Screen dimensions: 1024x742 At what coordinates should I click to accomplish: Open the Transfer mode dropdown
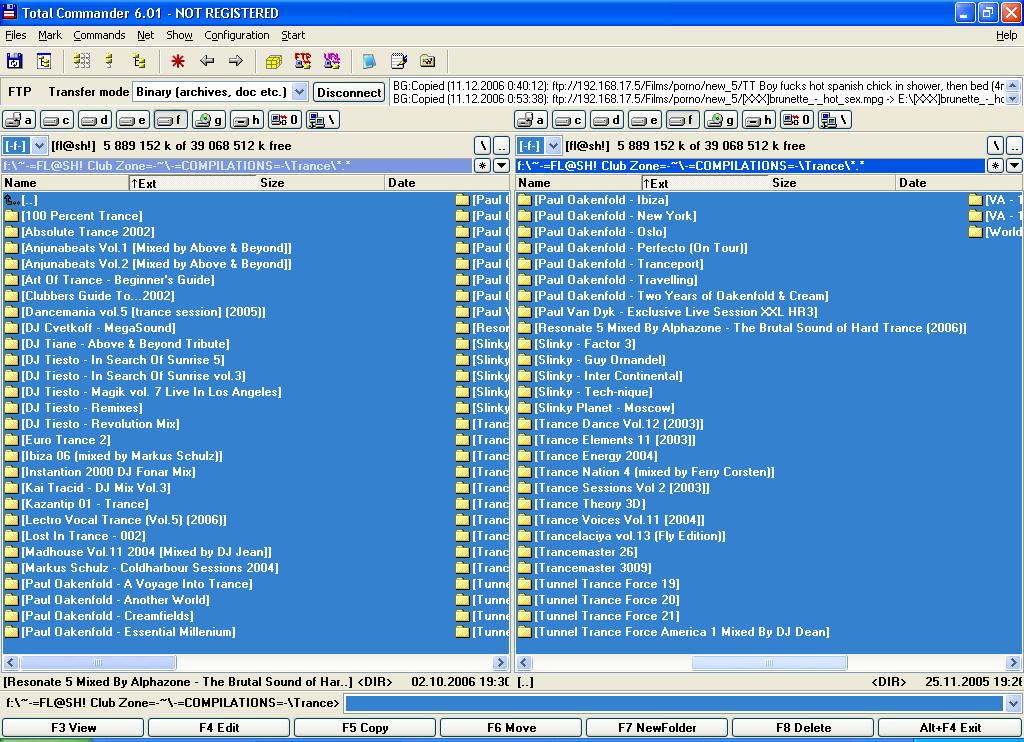click(x=299, y=92)
